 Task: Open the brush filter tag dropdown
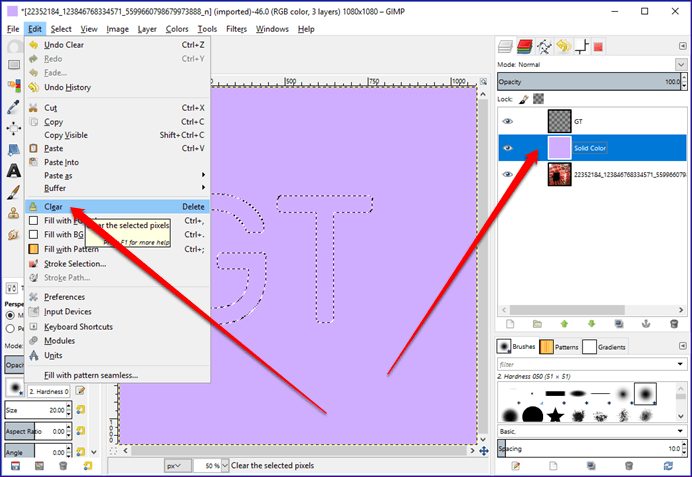click(680, 364)
